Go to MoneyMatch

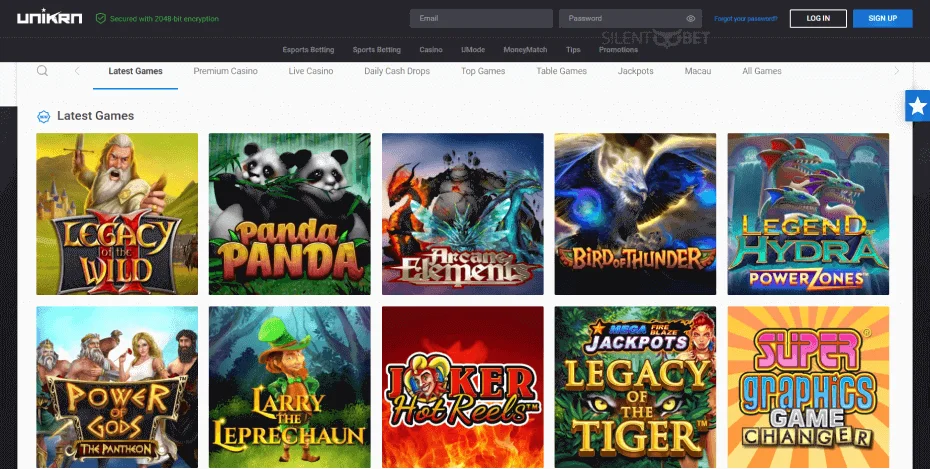(x=525, y=50)
